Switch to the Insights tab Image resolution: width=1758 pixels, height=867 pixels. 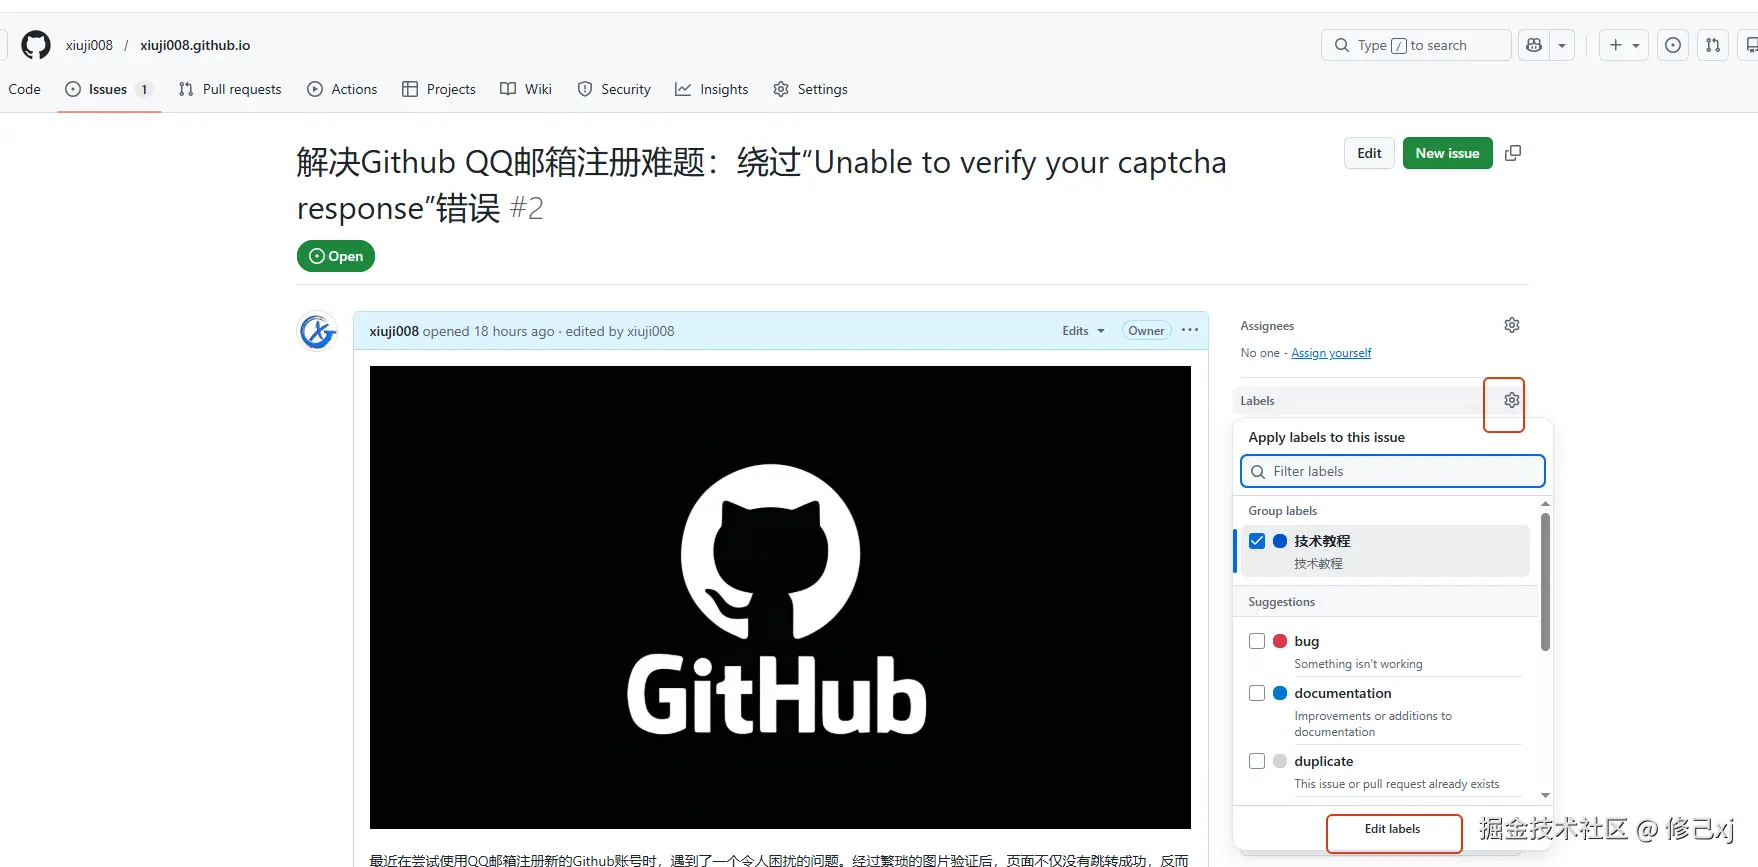coord(712,89)
